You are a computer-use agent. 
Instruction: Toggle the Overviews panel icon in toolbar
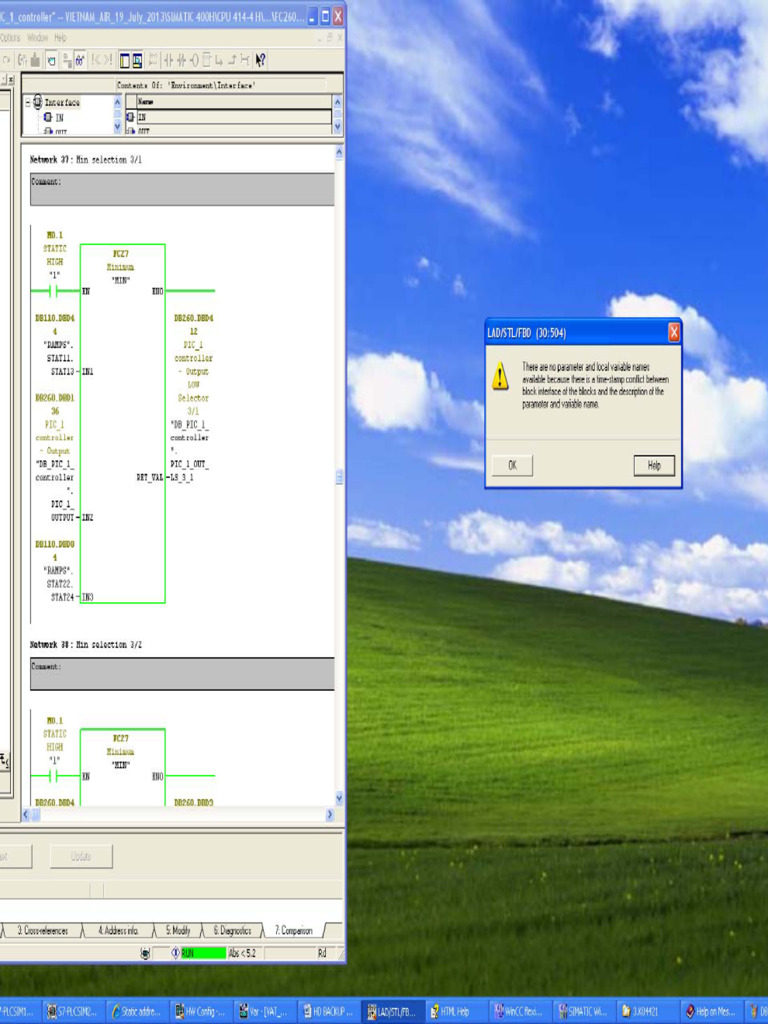click(x=125, y=60)
